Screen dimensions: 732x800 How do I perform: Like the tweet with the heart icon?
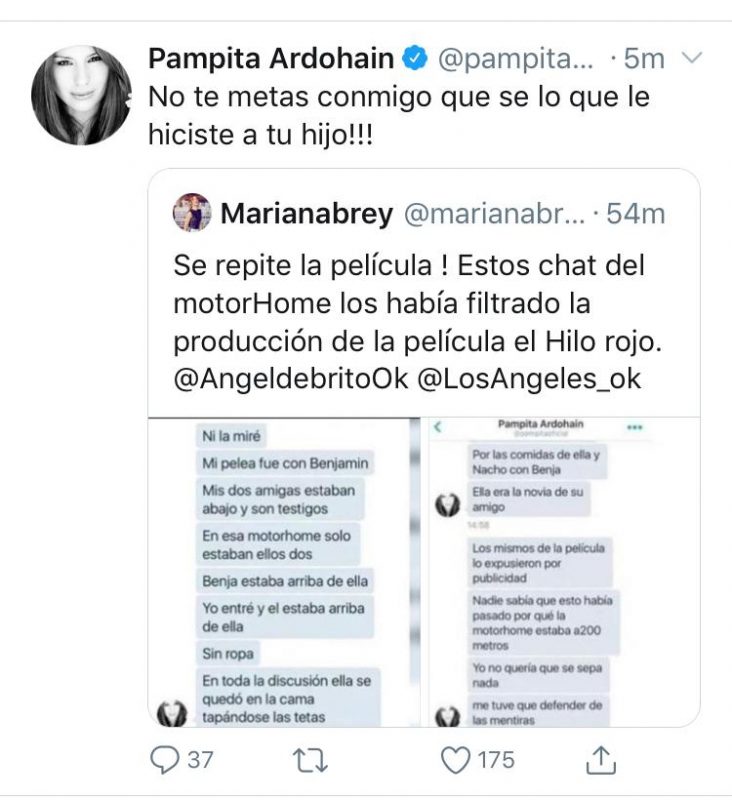(x=456, y=760)
